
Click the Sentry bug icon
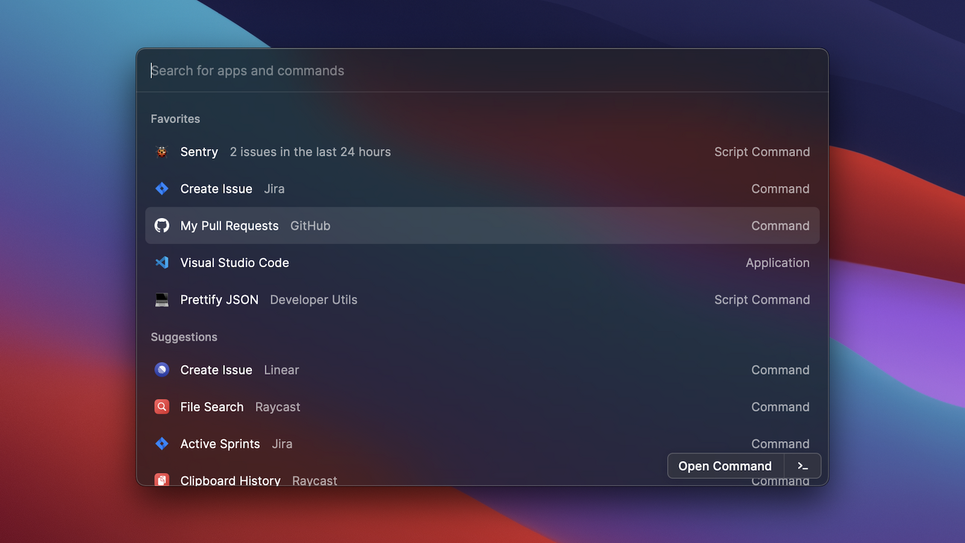point(162,151)
